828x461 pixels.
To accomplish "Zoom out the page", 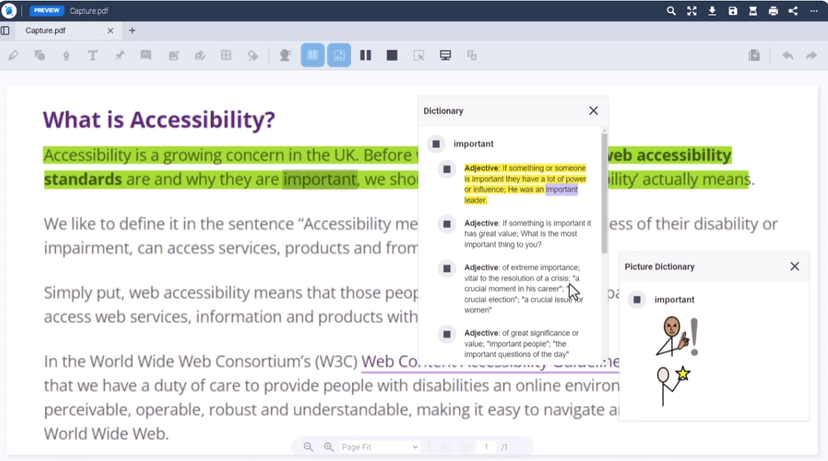I will (308, 447).
